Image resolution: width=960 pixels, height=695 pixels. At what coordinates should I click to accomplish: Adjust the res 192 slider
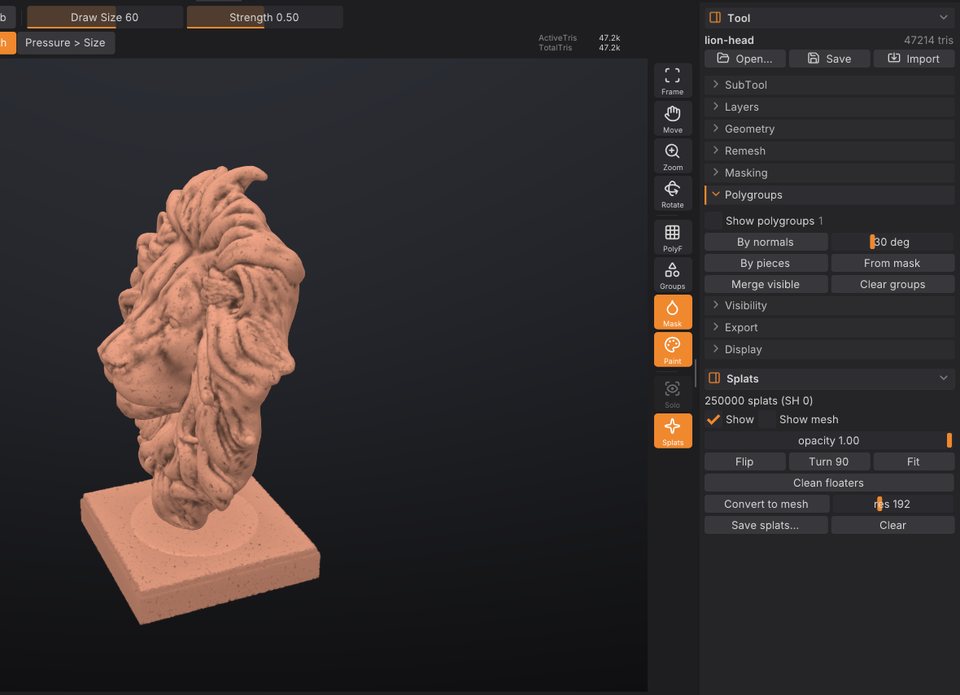[892, 504]
